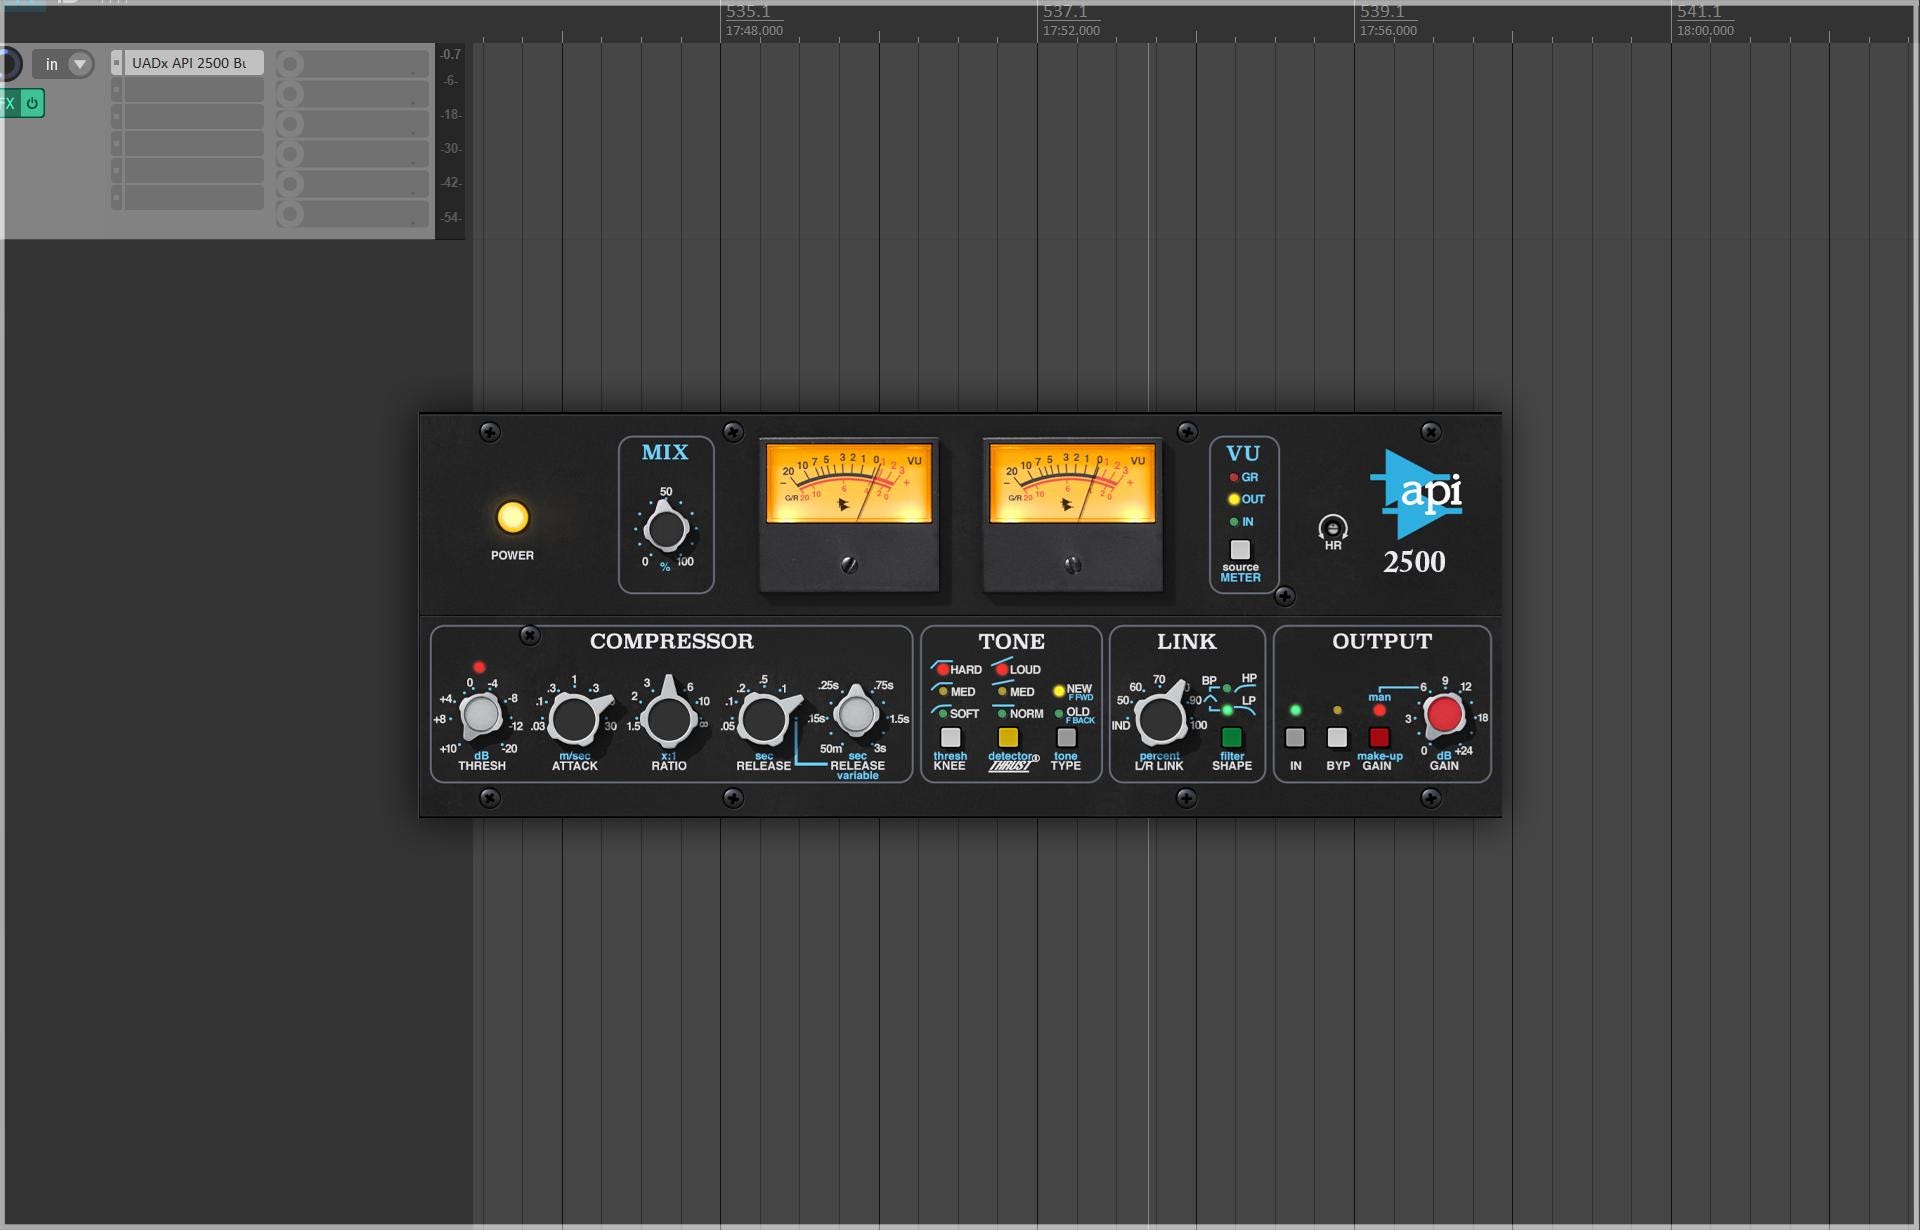Click the third send knob icon

[x=290, y=124]
